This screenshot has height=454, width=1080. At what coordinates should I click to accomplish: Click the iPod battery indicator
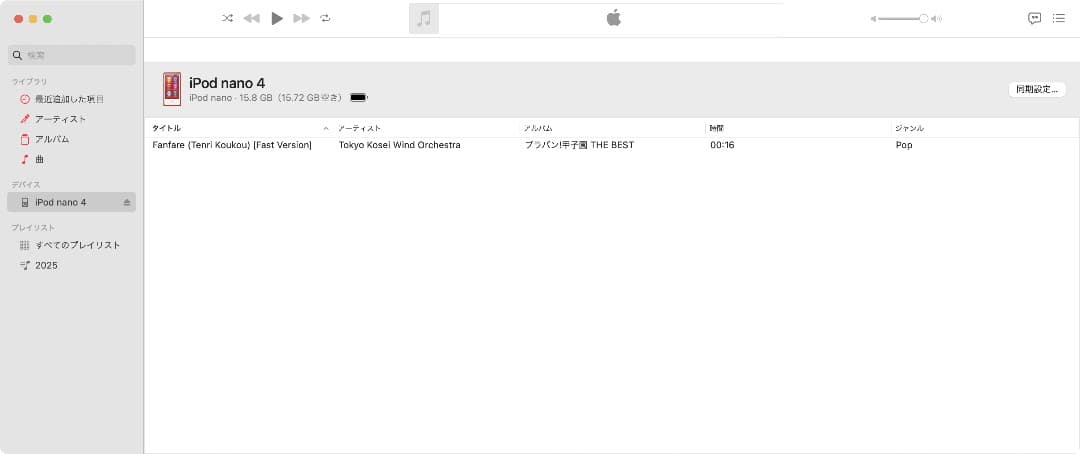coord(359,98)
